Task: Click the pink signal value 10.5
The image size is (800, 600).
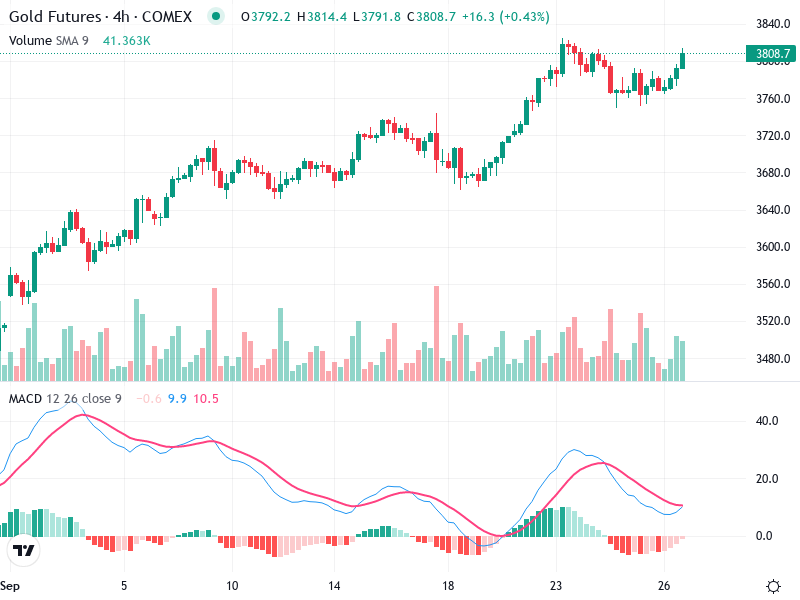Action: click(x=205, y=398)
